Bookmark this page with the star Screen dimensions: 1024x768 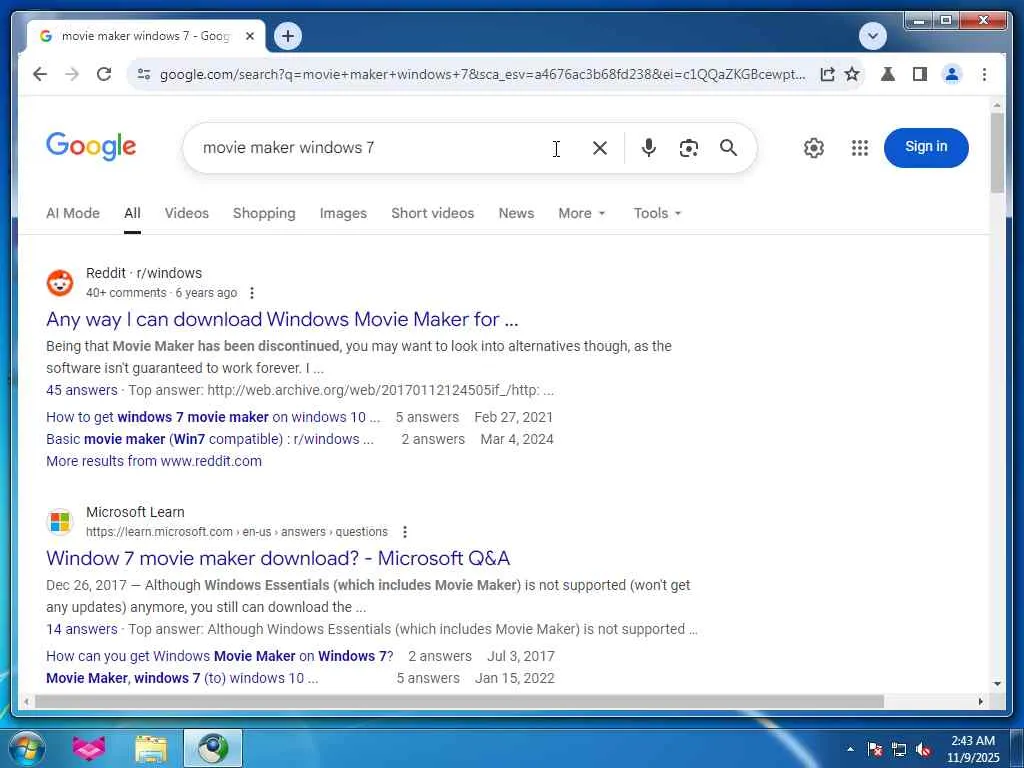(852, 74)
